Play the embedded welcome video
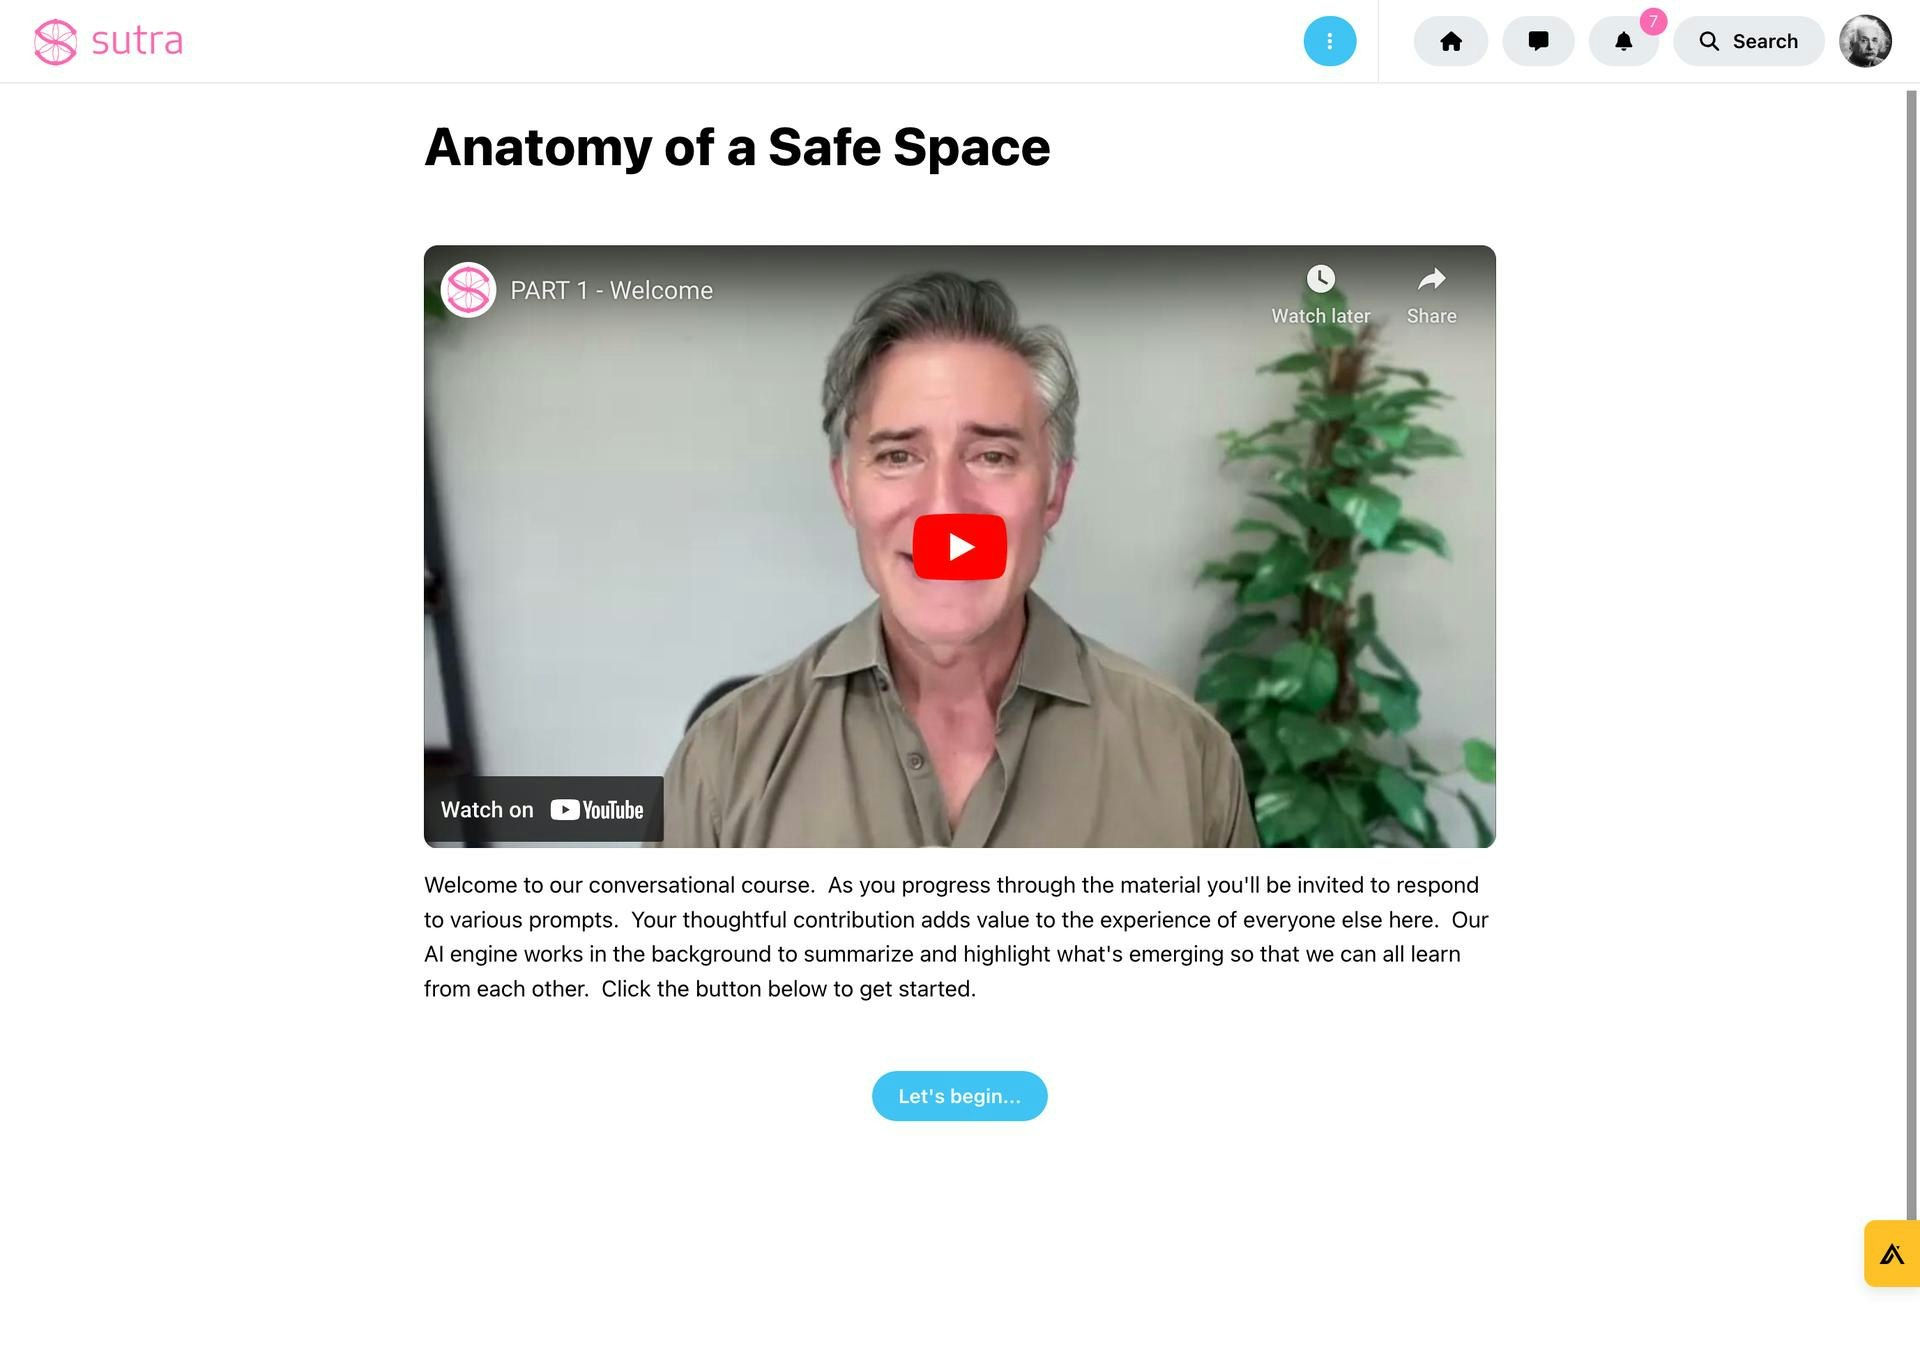Viewport: 1920px width, 1356px height. 960,547
